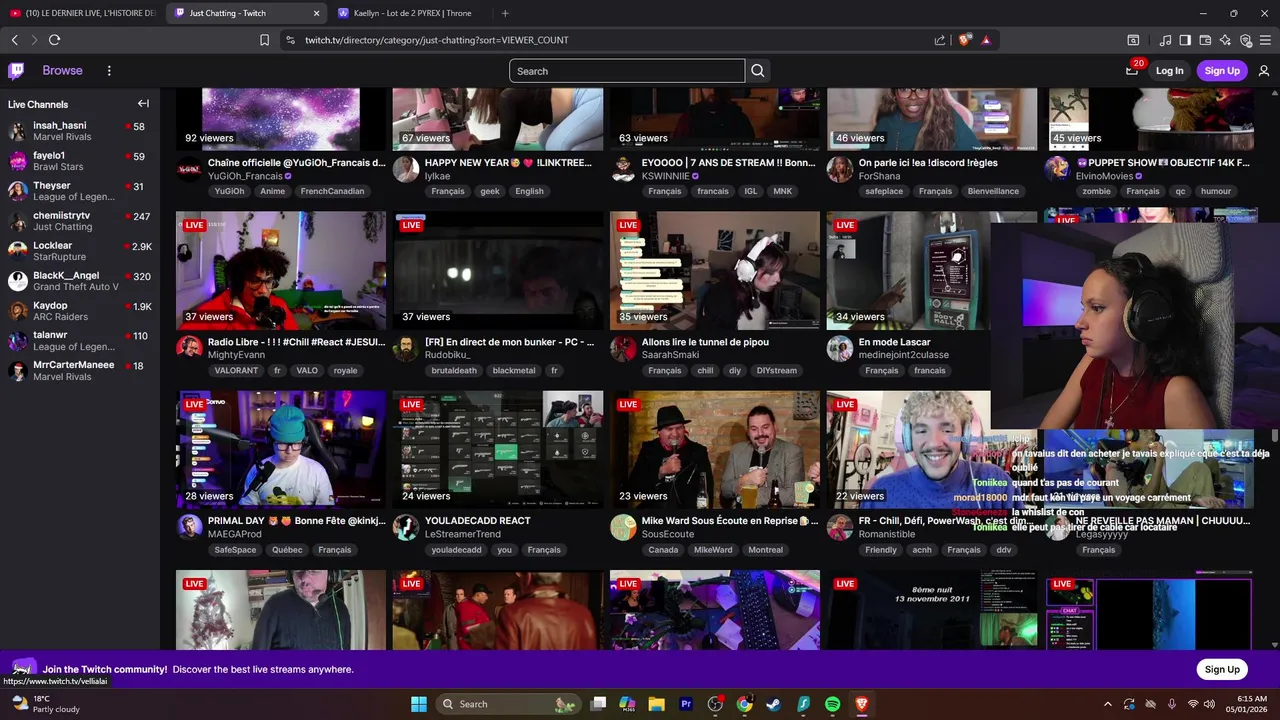Open Locklear StarRupture channel
This screenshot has width=1280, height=720.
tap(80, 251)
